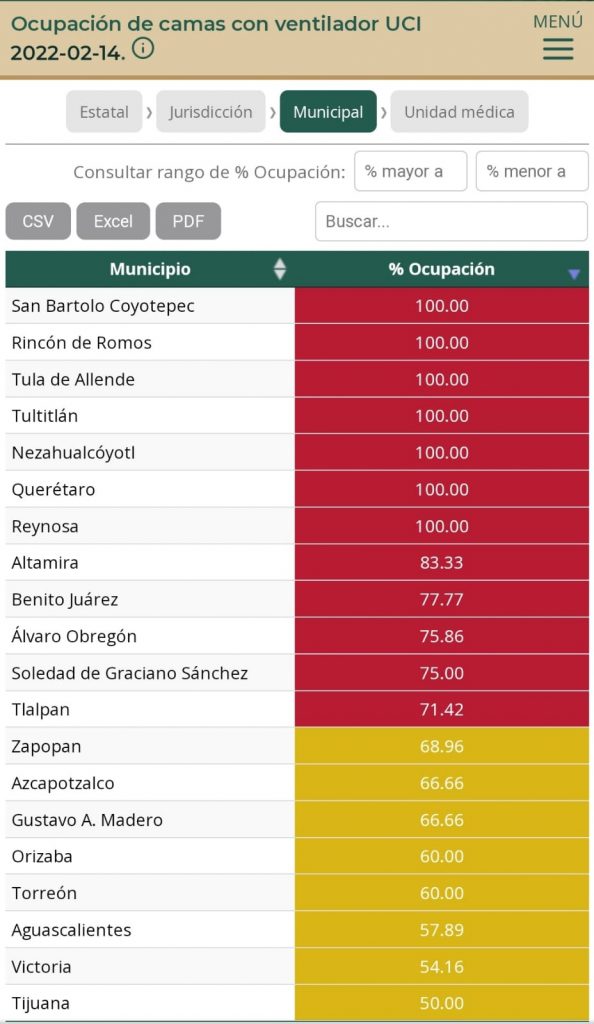Click the blue sort triangle on % Ocupación
This screenshot has height=1024, width=594.
(572, 274)
